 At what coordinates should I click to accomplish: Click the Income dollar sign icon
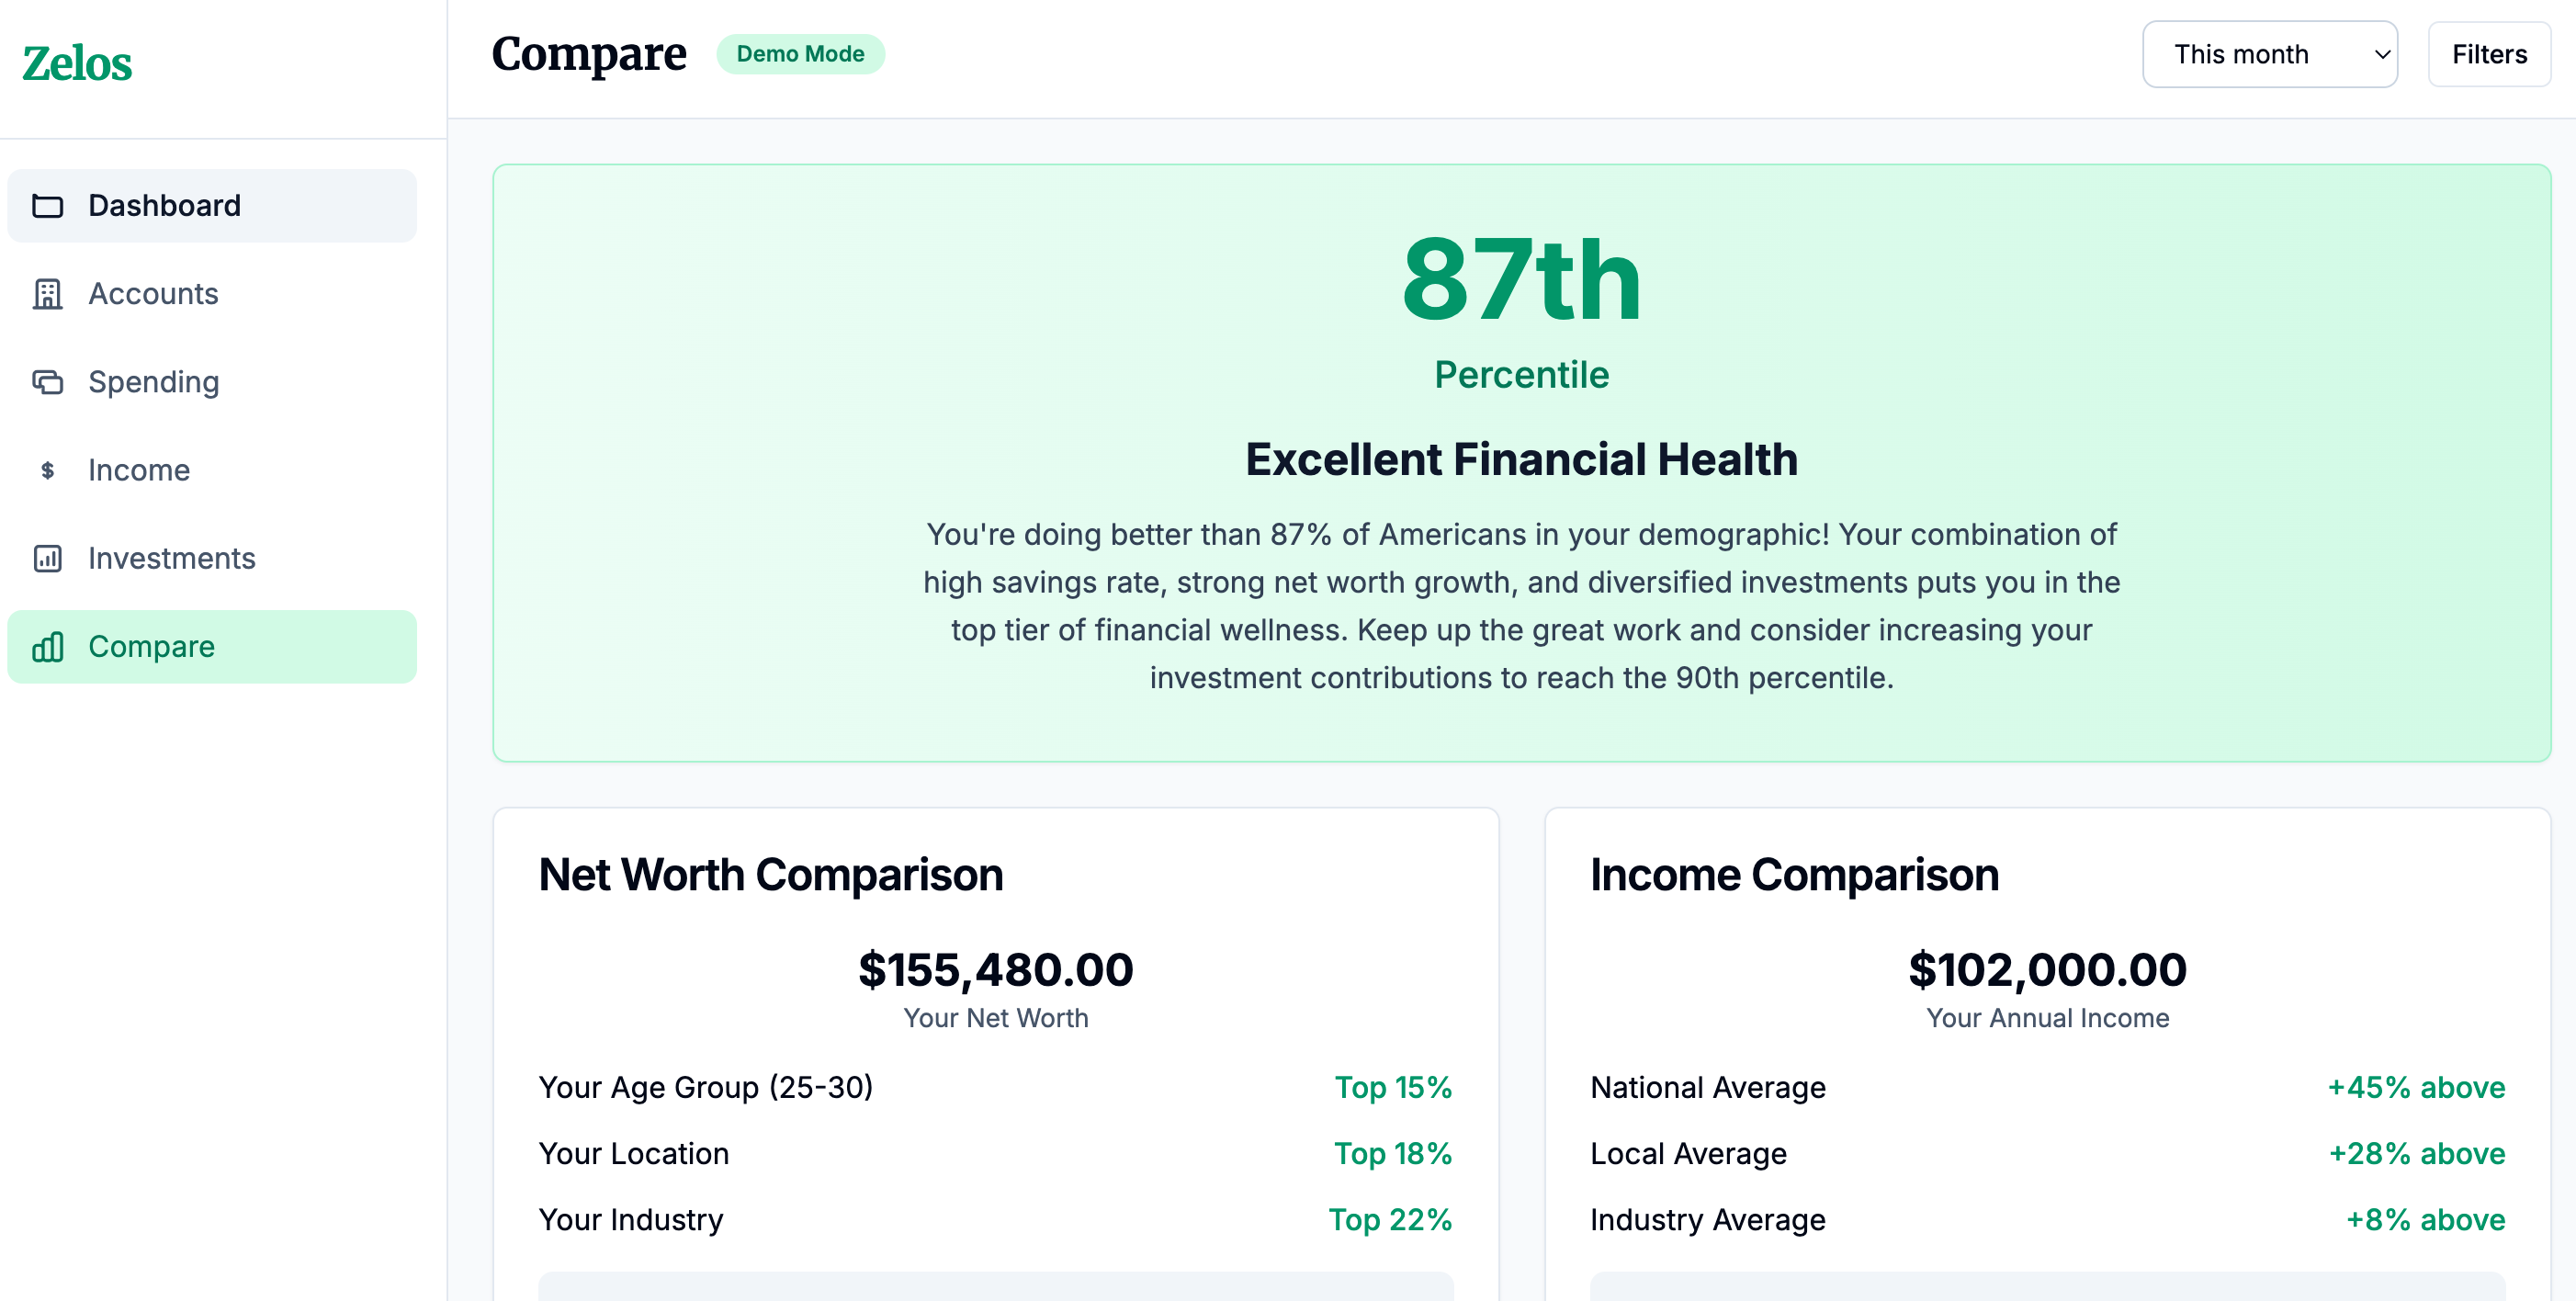[x=47, y=470]
